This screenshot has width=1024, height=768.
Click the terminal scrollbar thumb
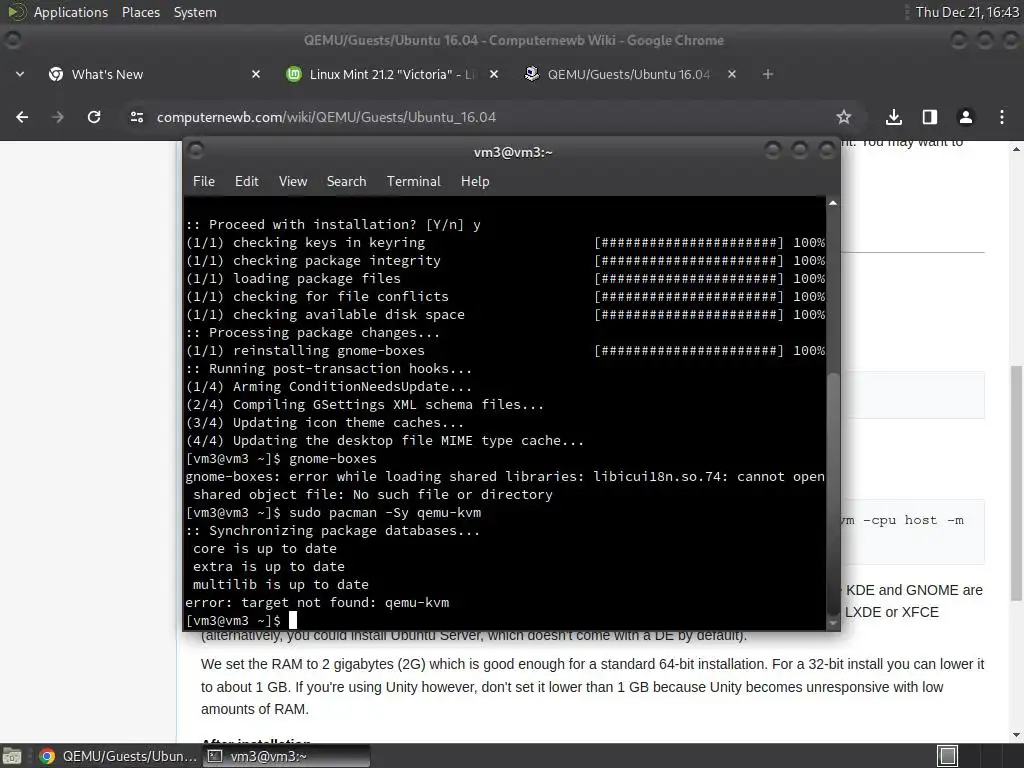coord(833,493)
